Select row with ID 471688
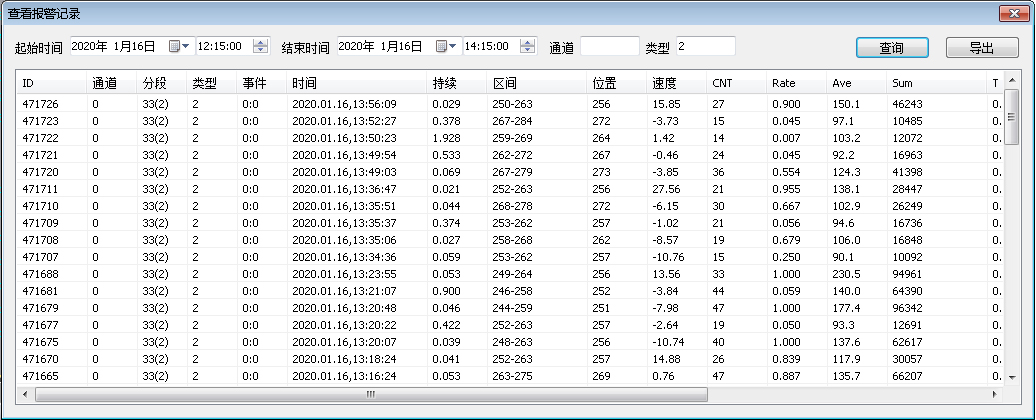 click(511, 274)
